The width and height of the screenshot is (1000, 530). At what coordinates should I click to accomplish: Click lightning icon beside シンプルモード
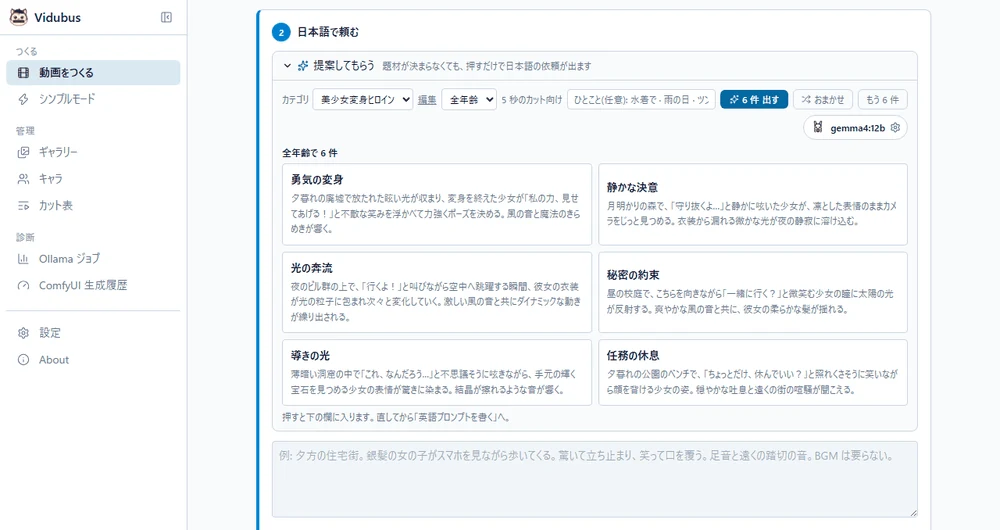tap(24, 99)
